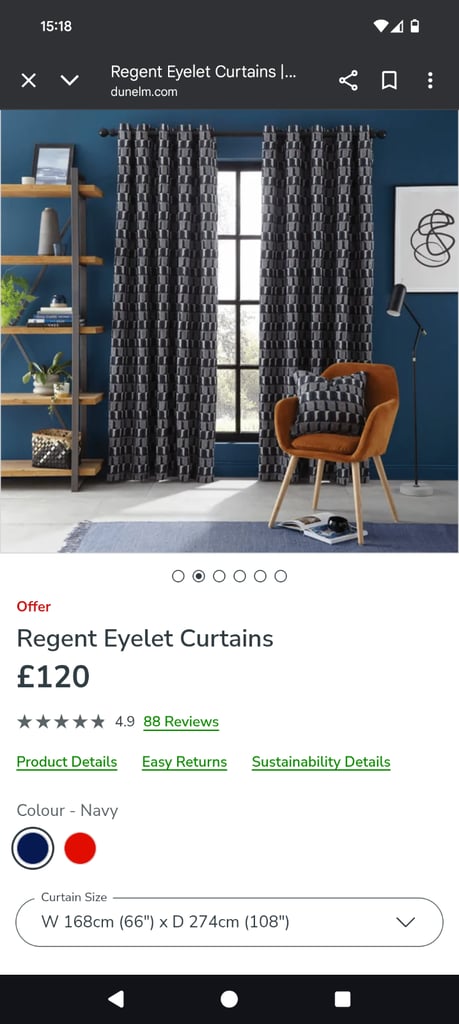Minimize custom tab with down chevron
Image resolution: width=459 pixels, height=1024 pixels.
pos(69,80)
